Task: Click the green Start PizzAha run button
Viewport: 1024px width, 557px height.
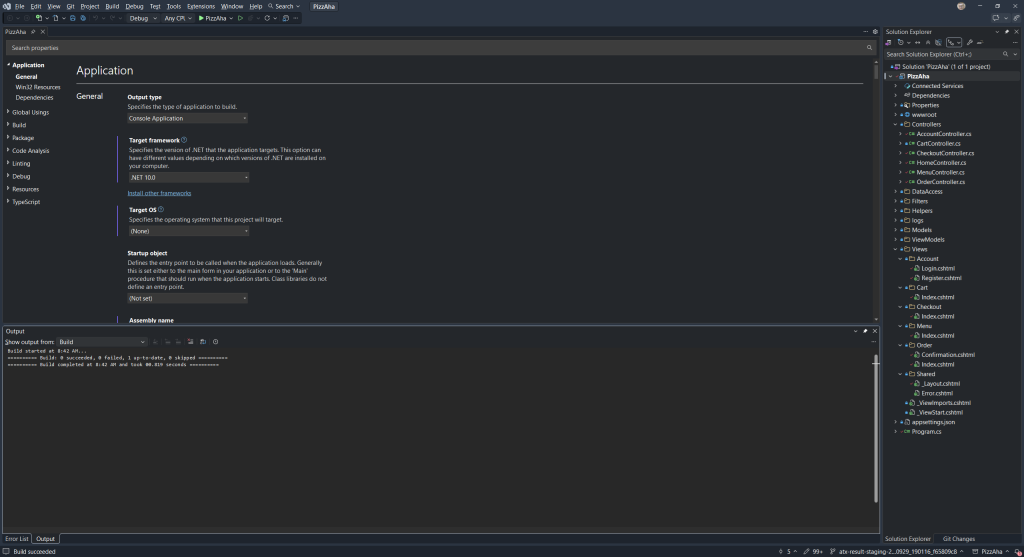Action: tap(212, 18)
